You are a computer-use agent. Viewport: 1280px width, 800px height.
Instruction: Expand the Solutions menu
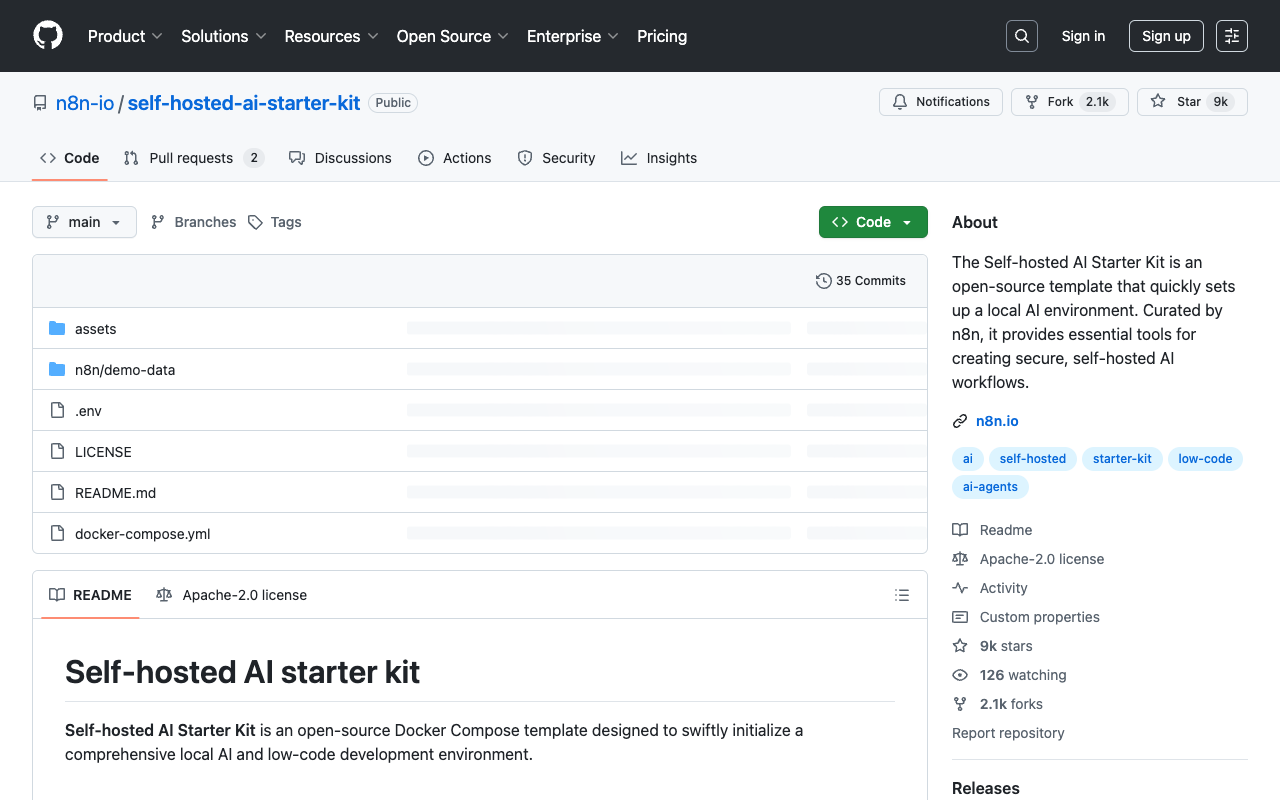[x=224, y=36]
